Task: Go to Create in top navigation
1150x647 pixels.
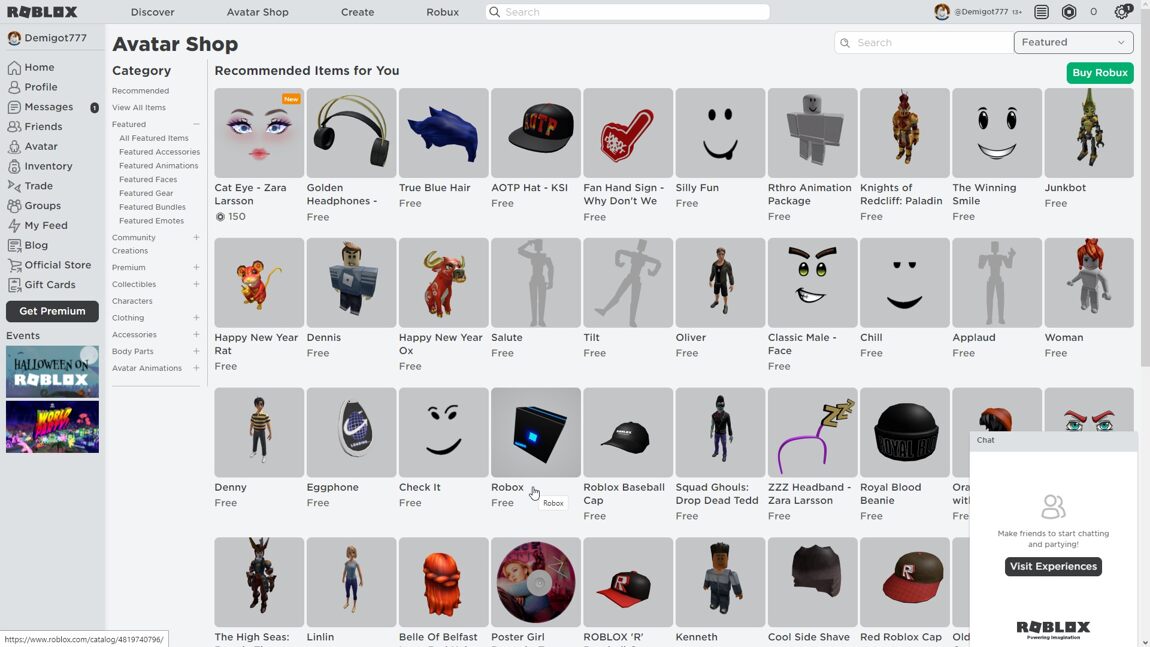Action: click(x=357, y=12)
